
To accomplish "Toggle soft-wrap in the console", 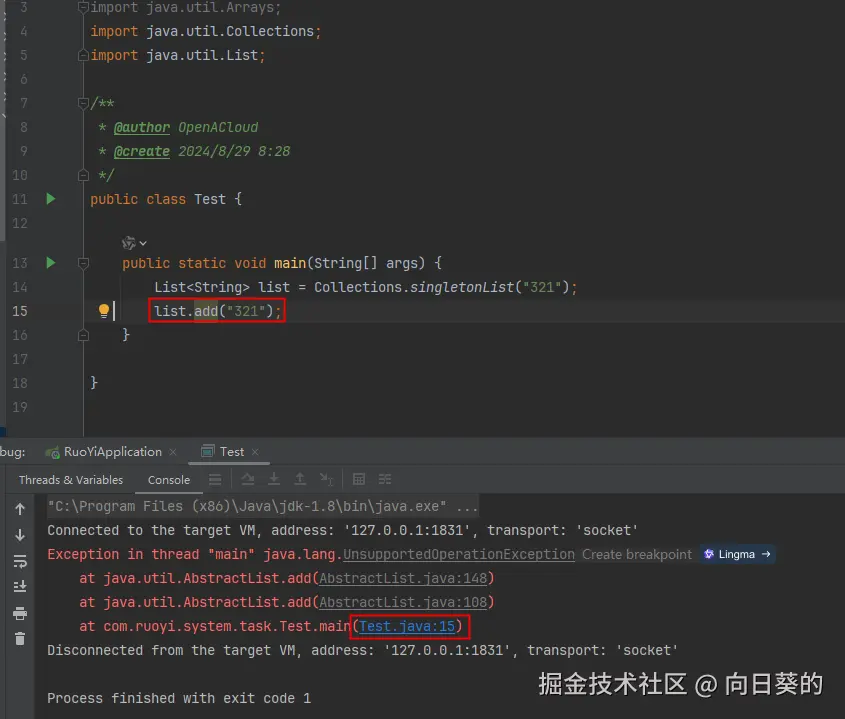I will pos(19,562).
